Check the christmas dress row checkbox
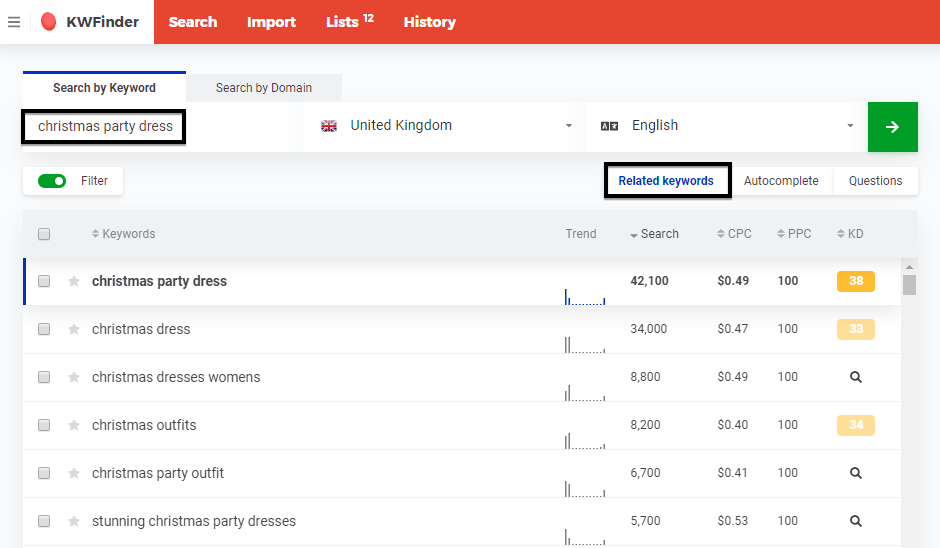 pyautogui.click(x=44, y=329)
